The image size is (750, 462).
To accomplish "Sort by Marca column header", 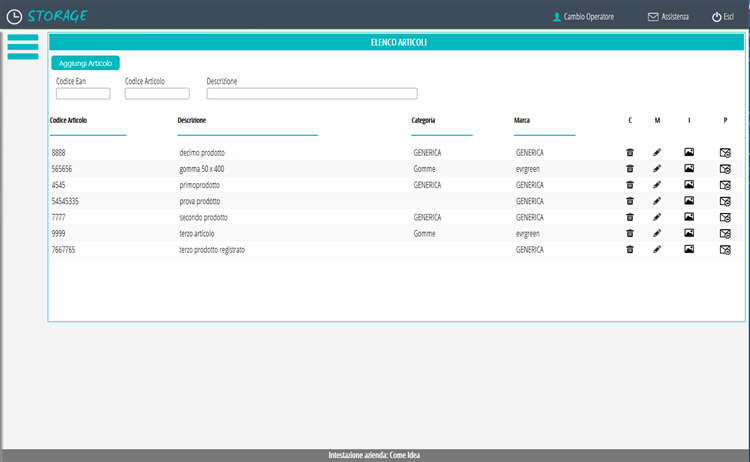I will point(522,121).
